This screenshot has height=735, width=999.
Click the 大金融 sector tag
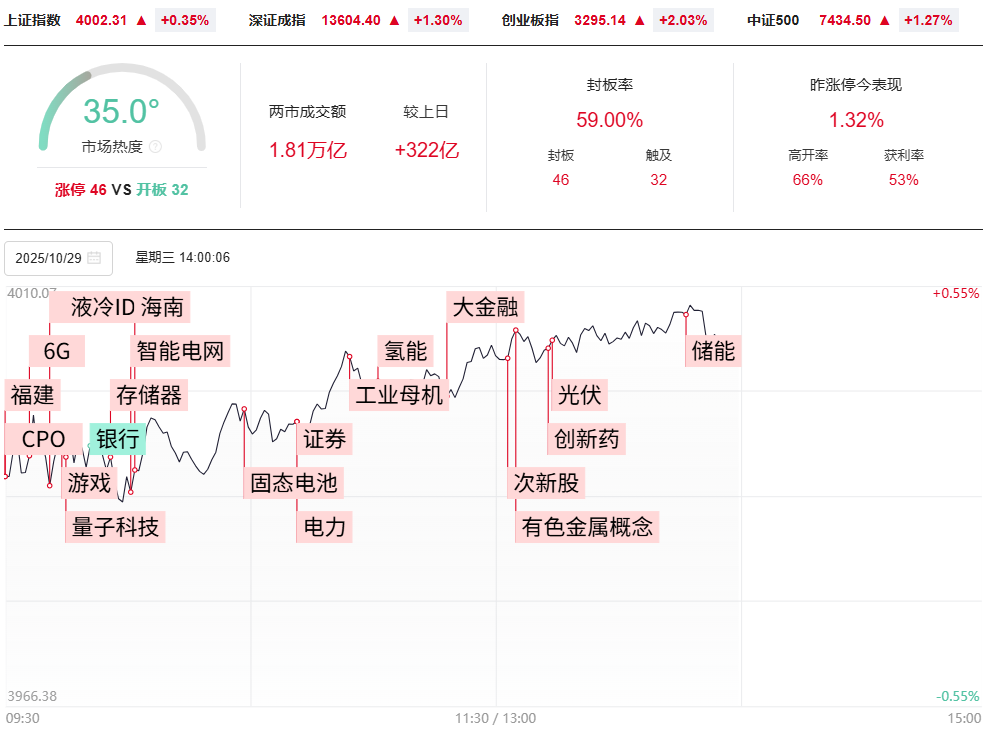(485, 307)
